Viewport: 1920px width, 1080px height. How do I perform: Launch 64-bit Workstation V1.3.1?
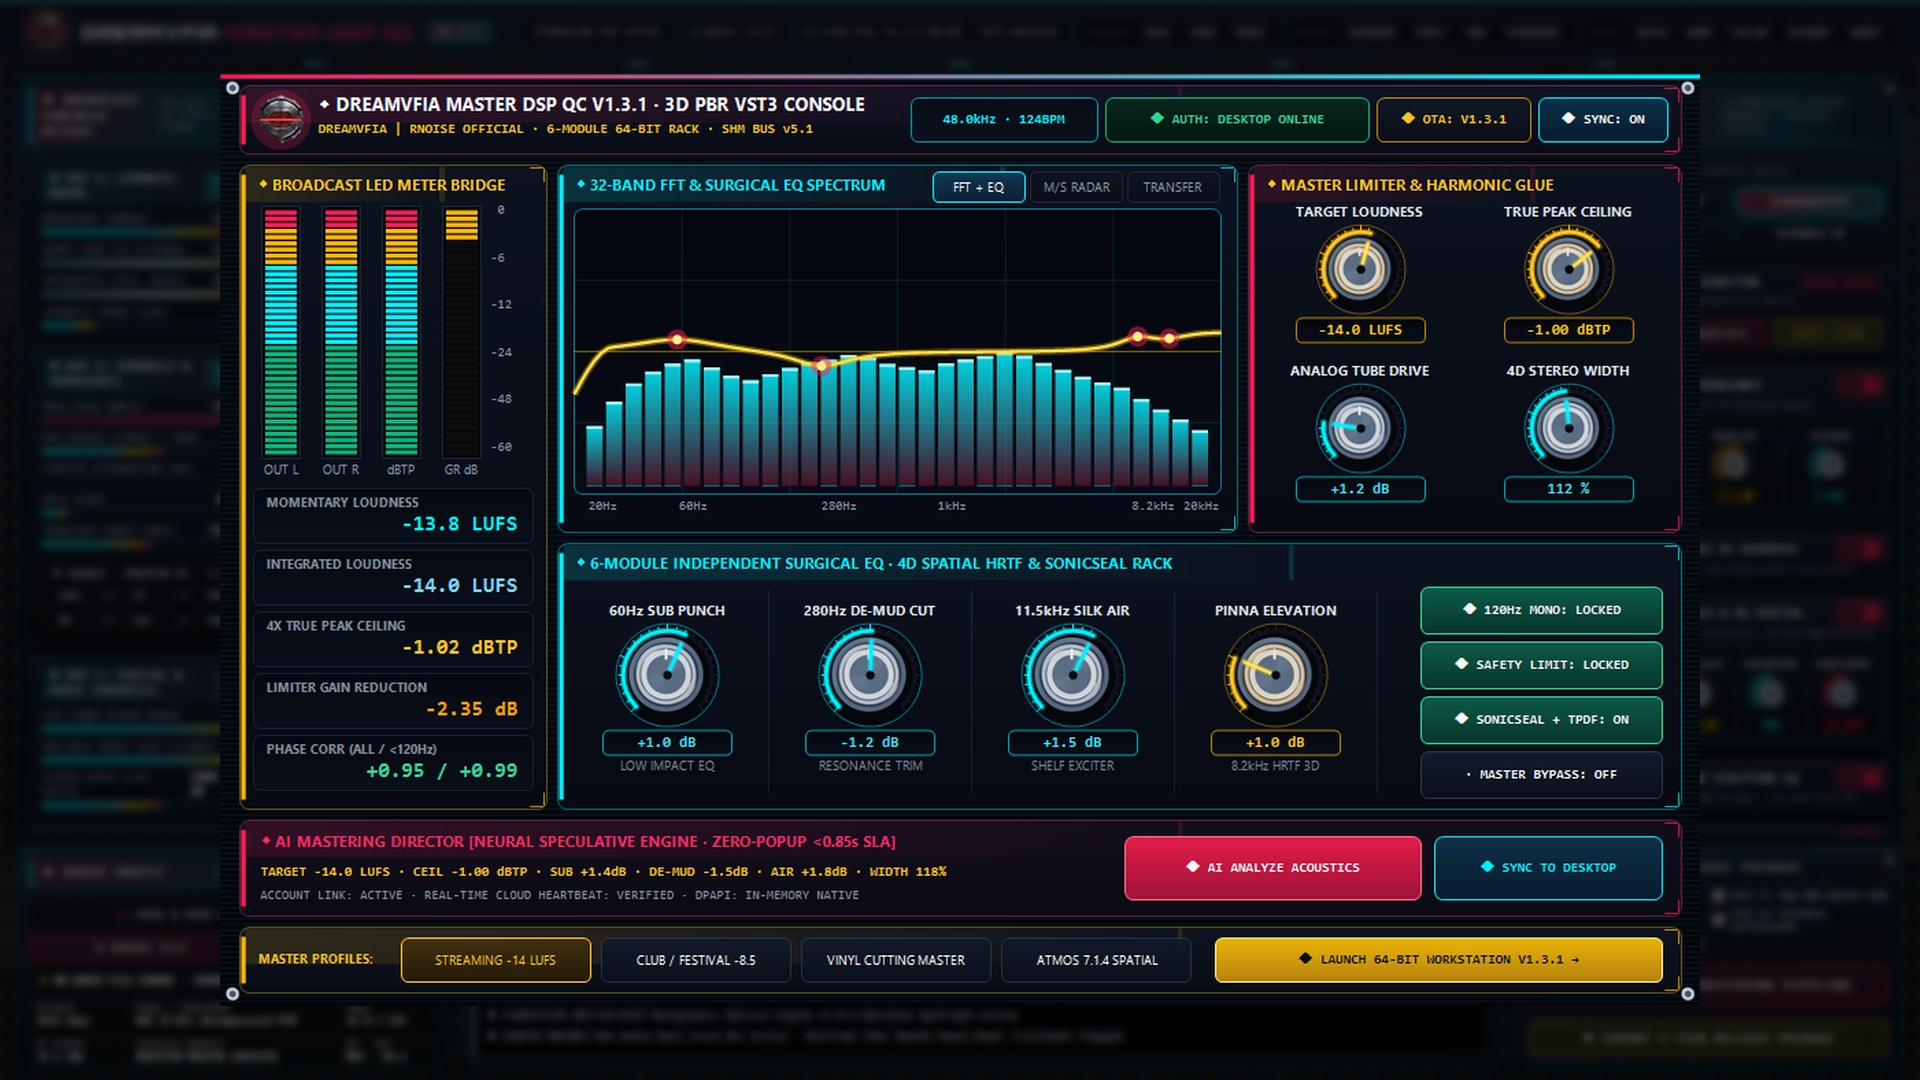pos(1438,960)
